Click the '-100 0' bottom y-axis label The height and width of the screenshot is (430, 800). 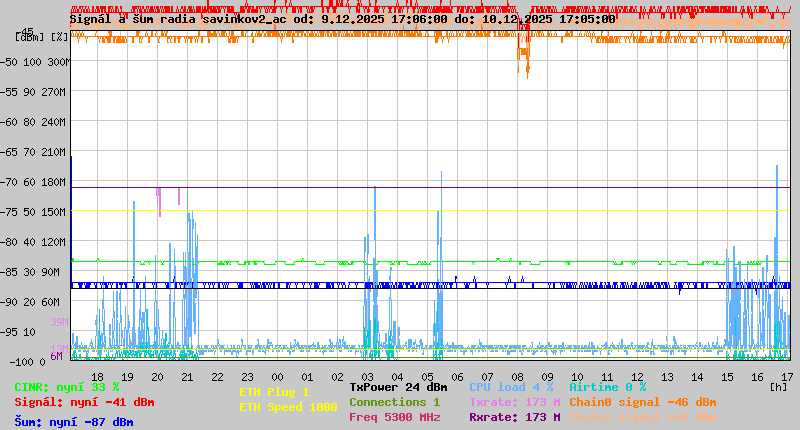point(28,362)
